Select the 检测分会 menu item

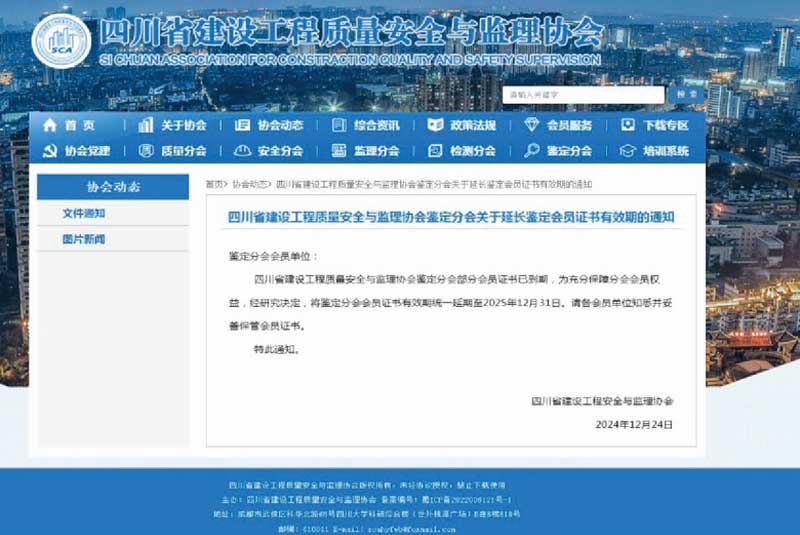tap(472, 151)
